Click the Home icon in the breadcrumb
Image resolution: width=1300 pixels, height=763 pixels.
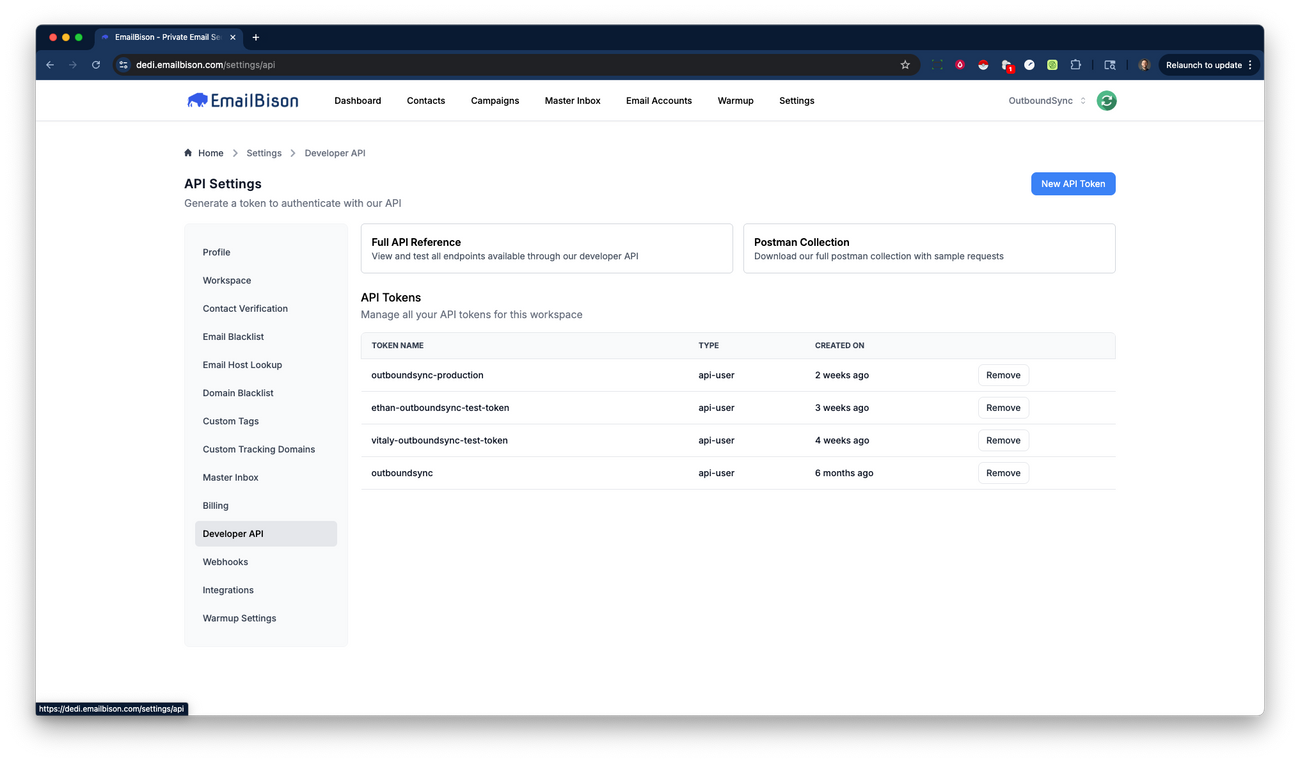coord(186,152)
